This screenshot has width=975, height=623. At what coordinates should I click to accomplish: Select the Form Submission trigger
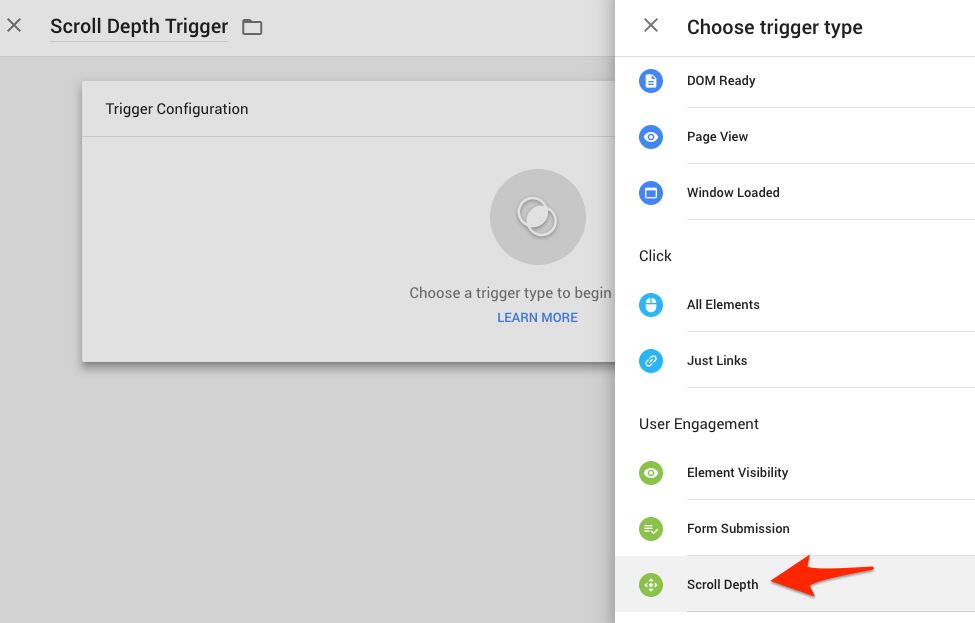point(795,528)
